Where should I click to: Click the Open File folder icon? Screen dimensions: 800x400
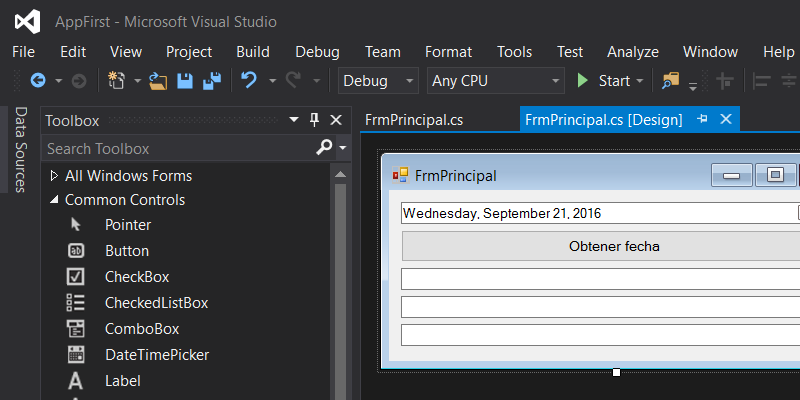point(158,81)
